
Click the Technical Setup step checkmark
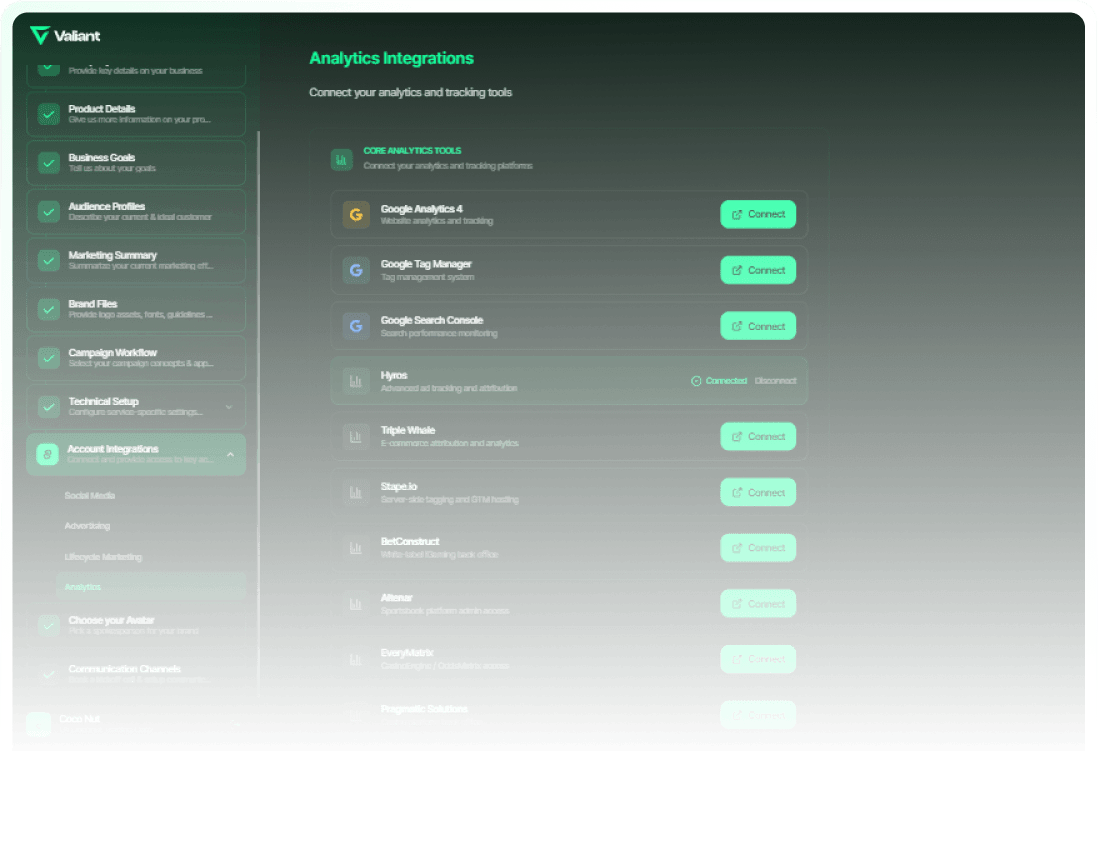(48, 406)
